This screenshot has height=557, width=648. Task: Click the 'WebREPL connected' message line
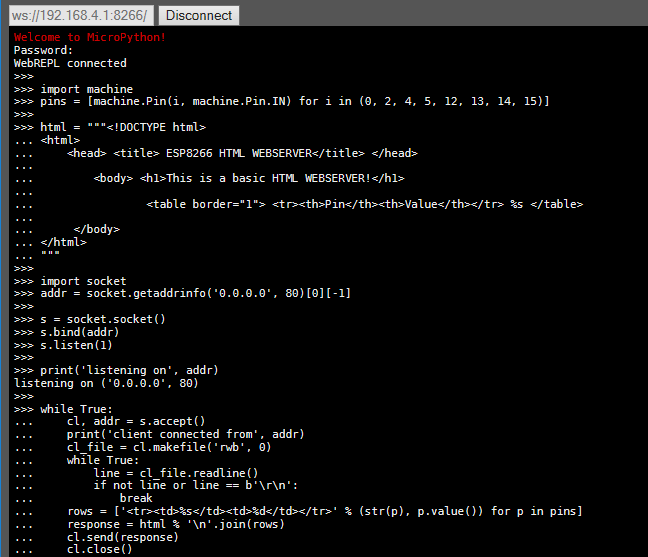(70, 63)
